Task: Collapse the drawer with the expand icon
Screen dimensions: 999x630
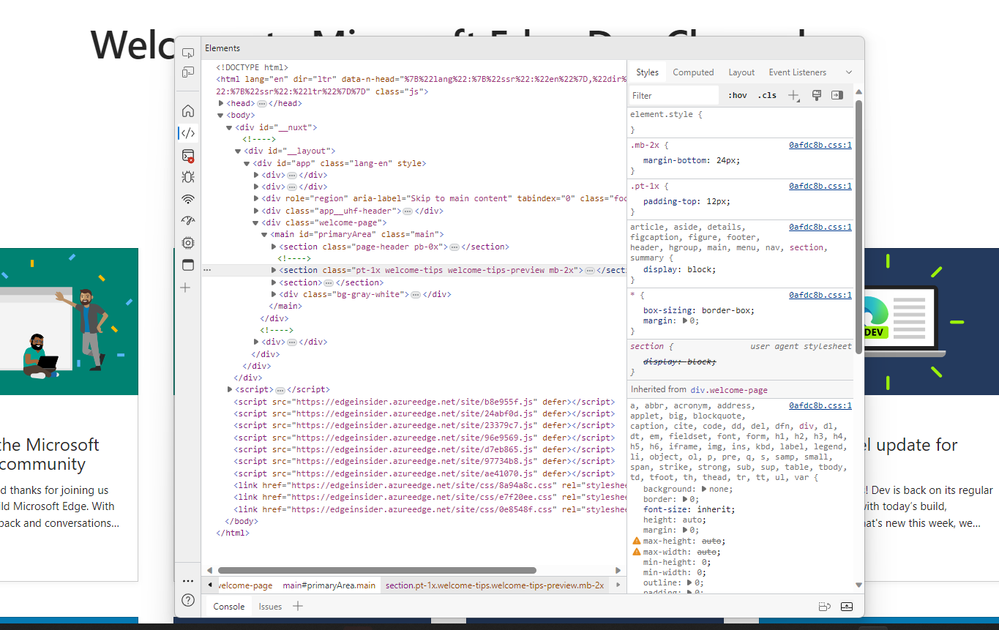Action: (x=847, y=606)
